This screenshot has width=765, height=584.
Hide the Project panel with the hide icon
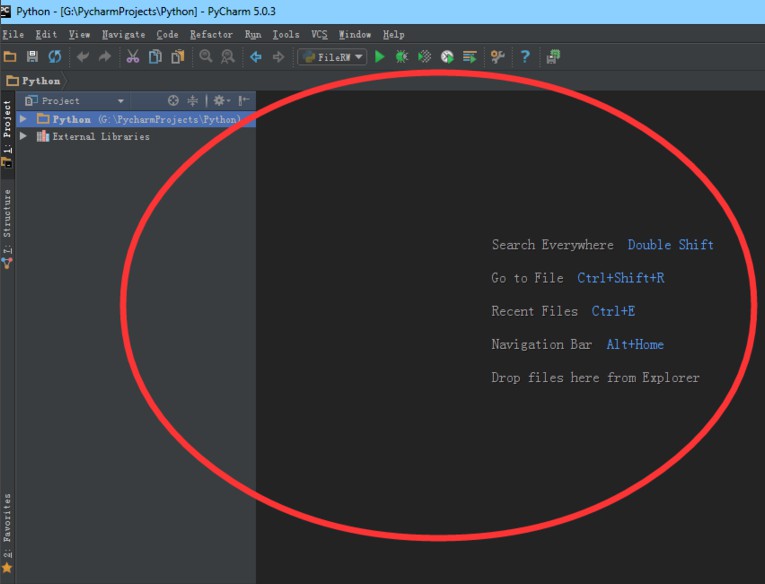244,101
